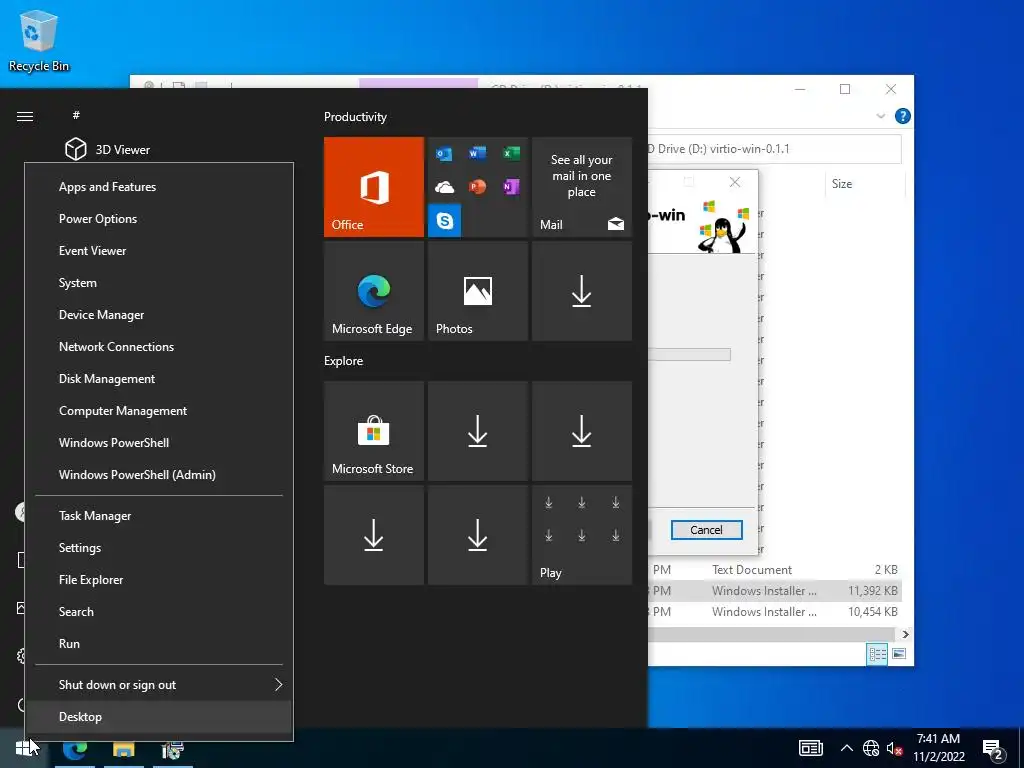Expand the File Explorer ribbon chevron

[x=880, y=116]
